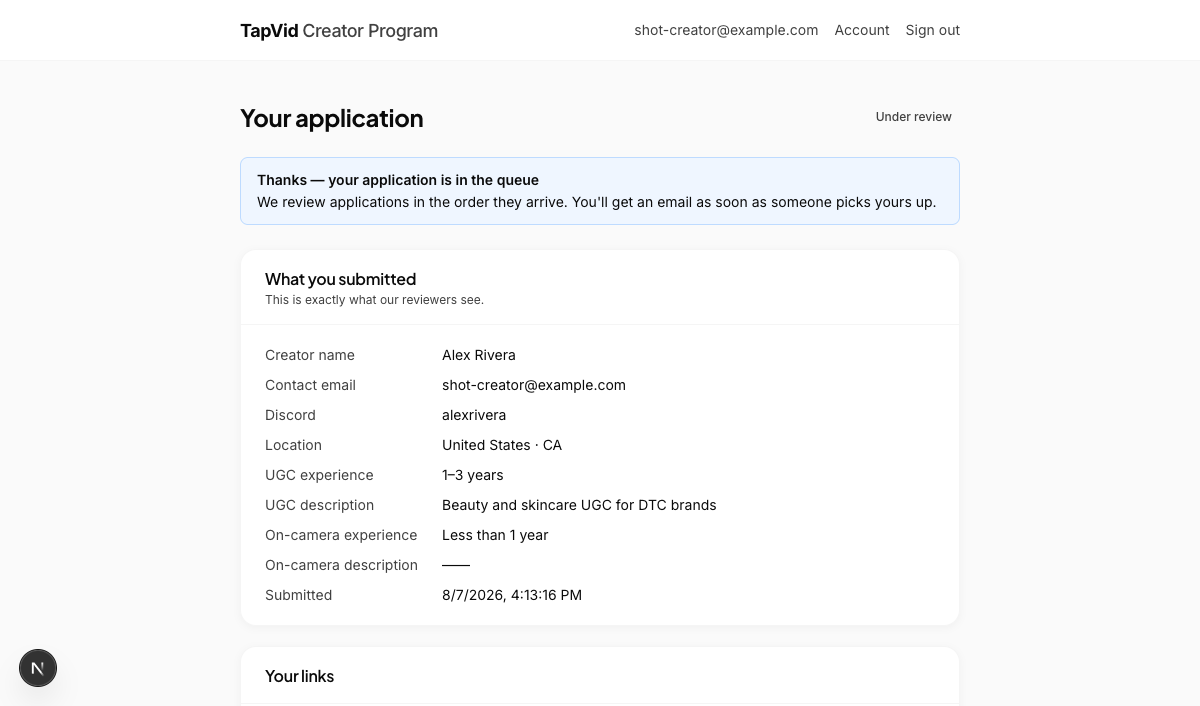Click the Under review status badge
Image resolution: width=1200 pixels, height=706 pixels.
[914, 117]
